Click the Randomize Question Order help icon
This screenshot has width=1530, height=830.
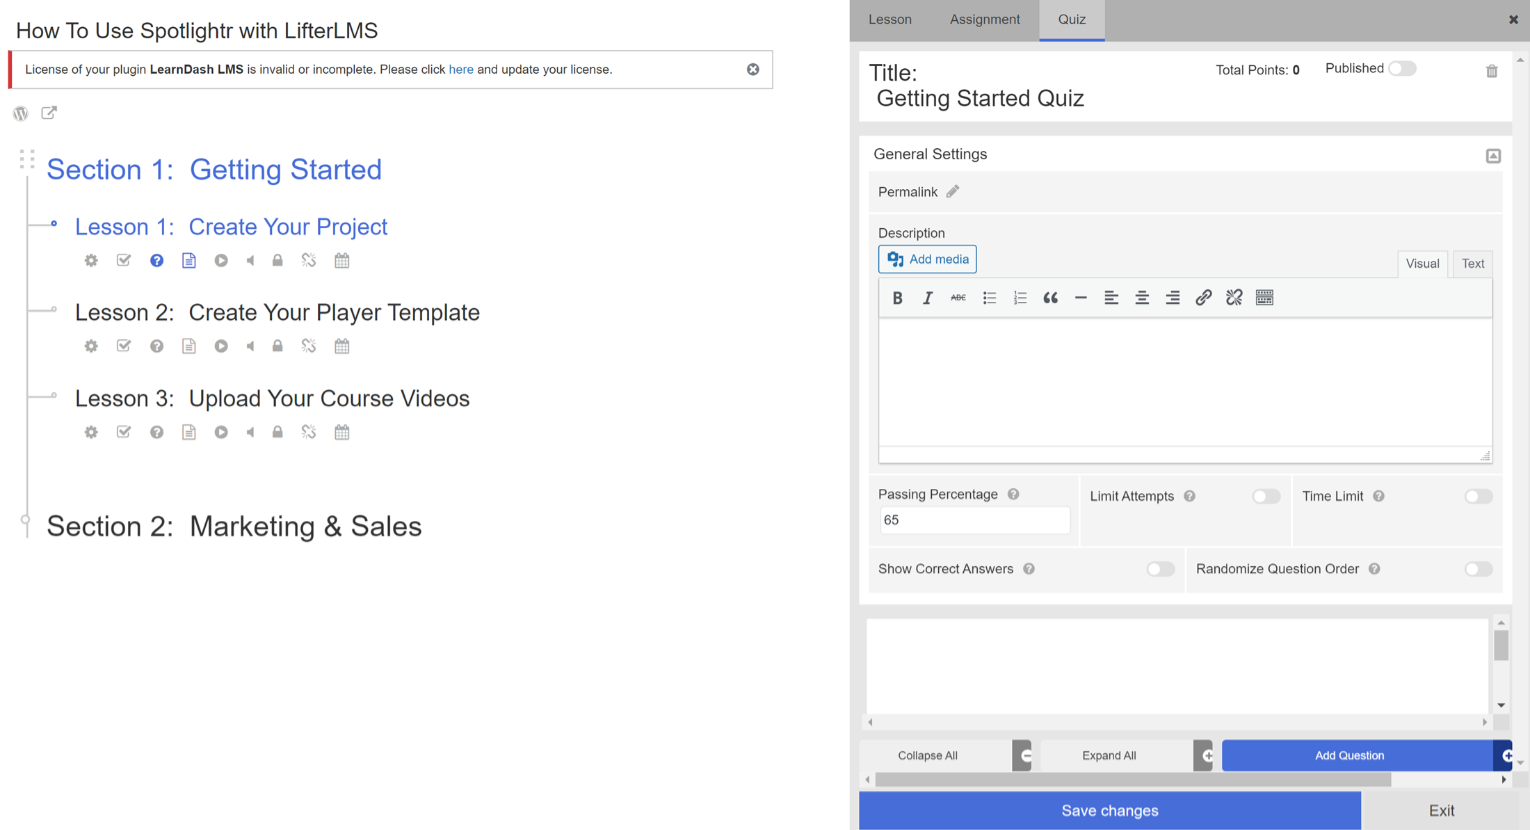[x=1374, y=569]
